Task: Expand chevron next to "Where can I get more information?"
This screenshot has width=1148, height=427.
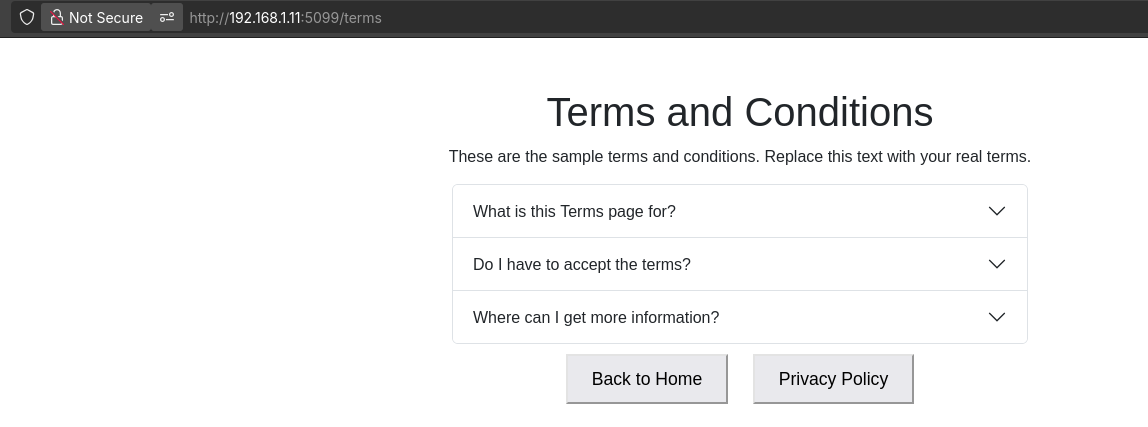Action: click(x=996, y=317)
